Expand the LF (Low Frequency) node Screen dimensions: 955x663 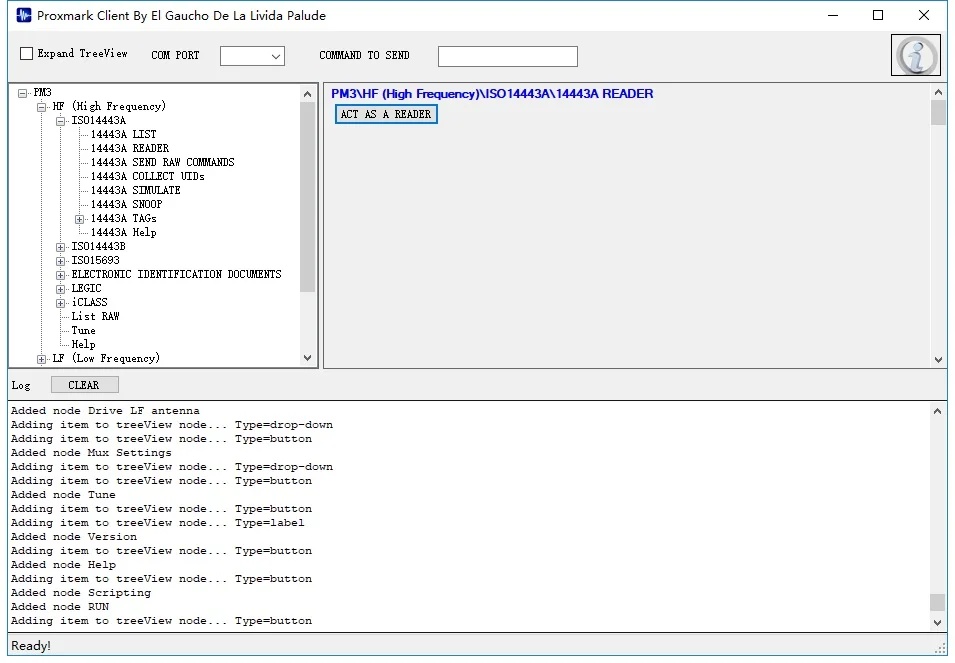point(41,359)
